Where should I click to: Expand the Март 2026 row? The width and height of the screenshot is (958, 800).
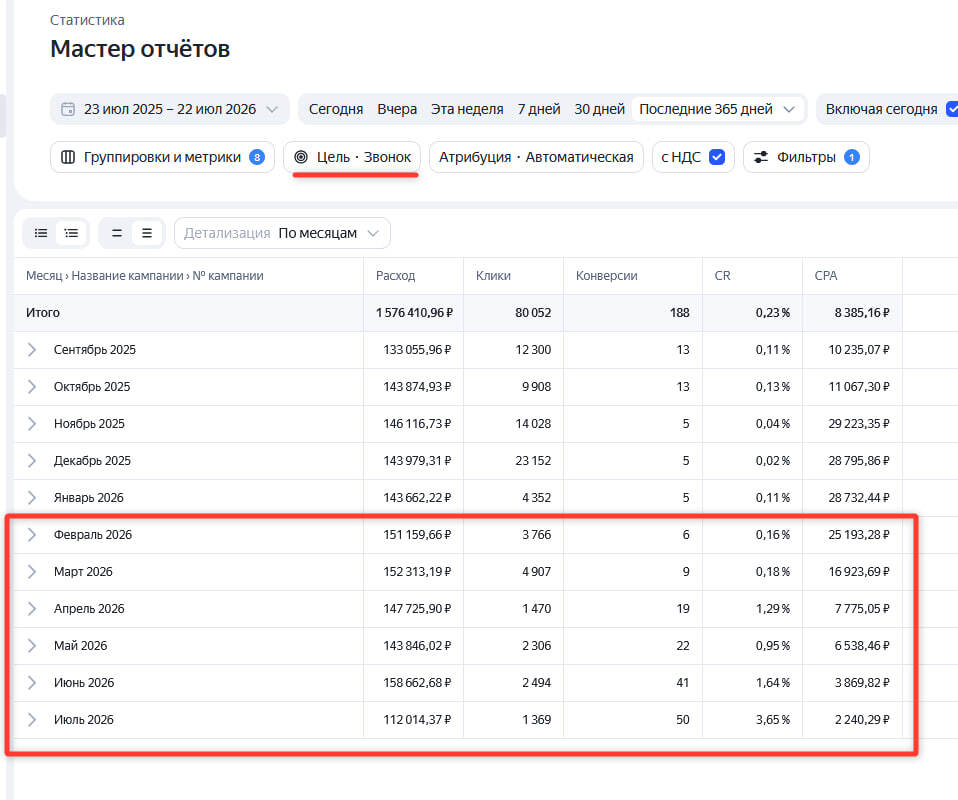pos(32,571)
